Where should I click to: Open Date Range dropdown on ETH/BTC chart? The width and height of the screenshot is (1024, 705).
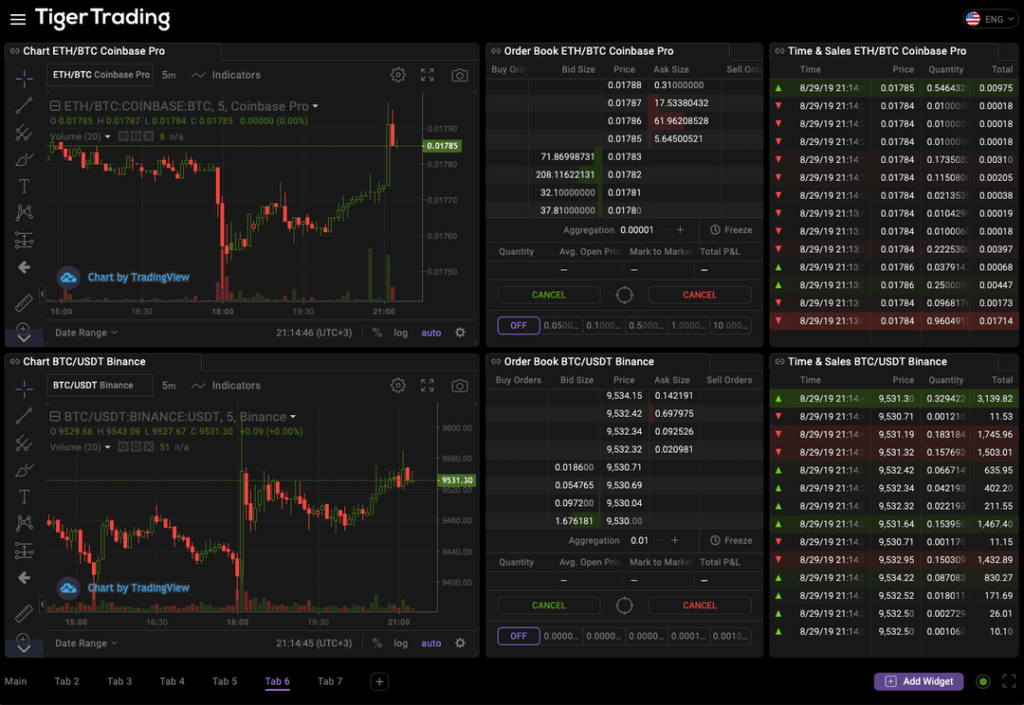coord(86,332)
